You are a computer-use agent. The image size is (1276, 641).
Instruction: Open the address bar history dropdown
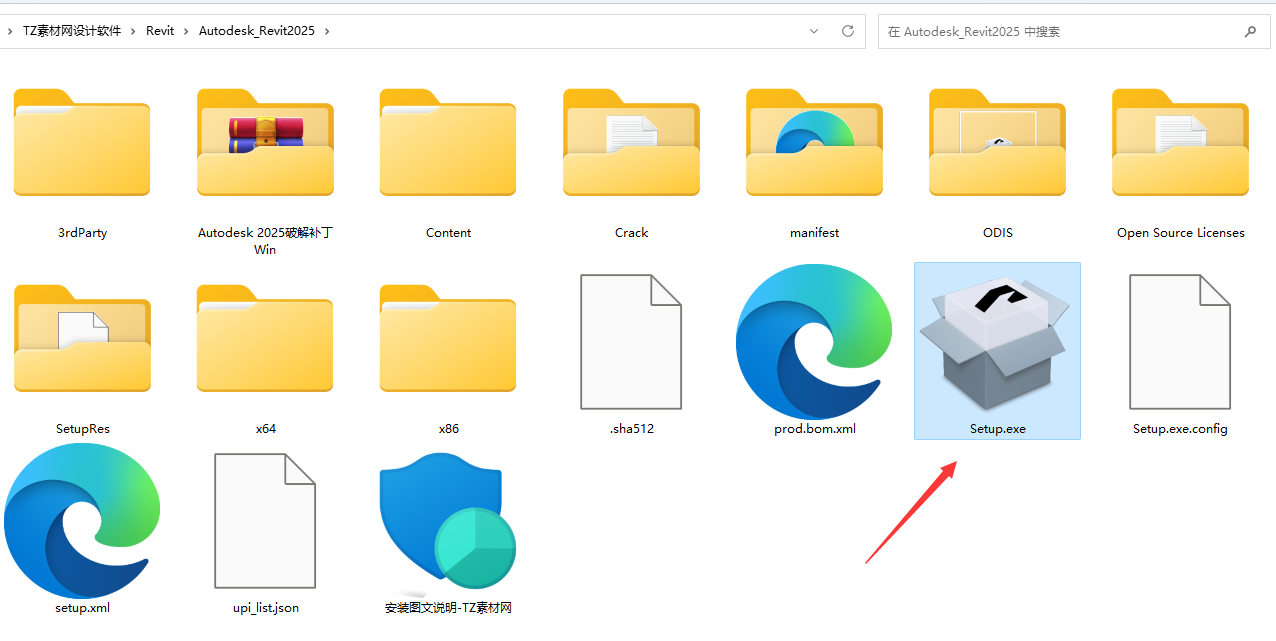click(814, 31)
